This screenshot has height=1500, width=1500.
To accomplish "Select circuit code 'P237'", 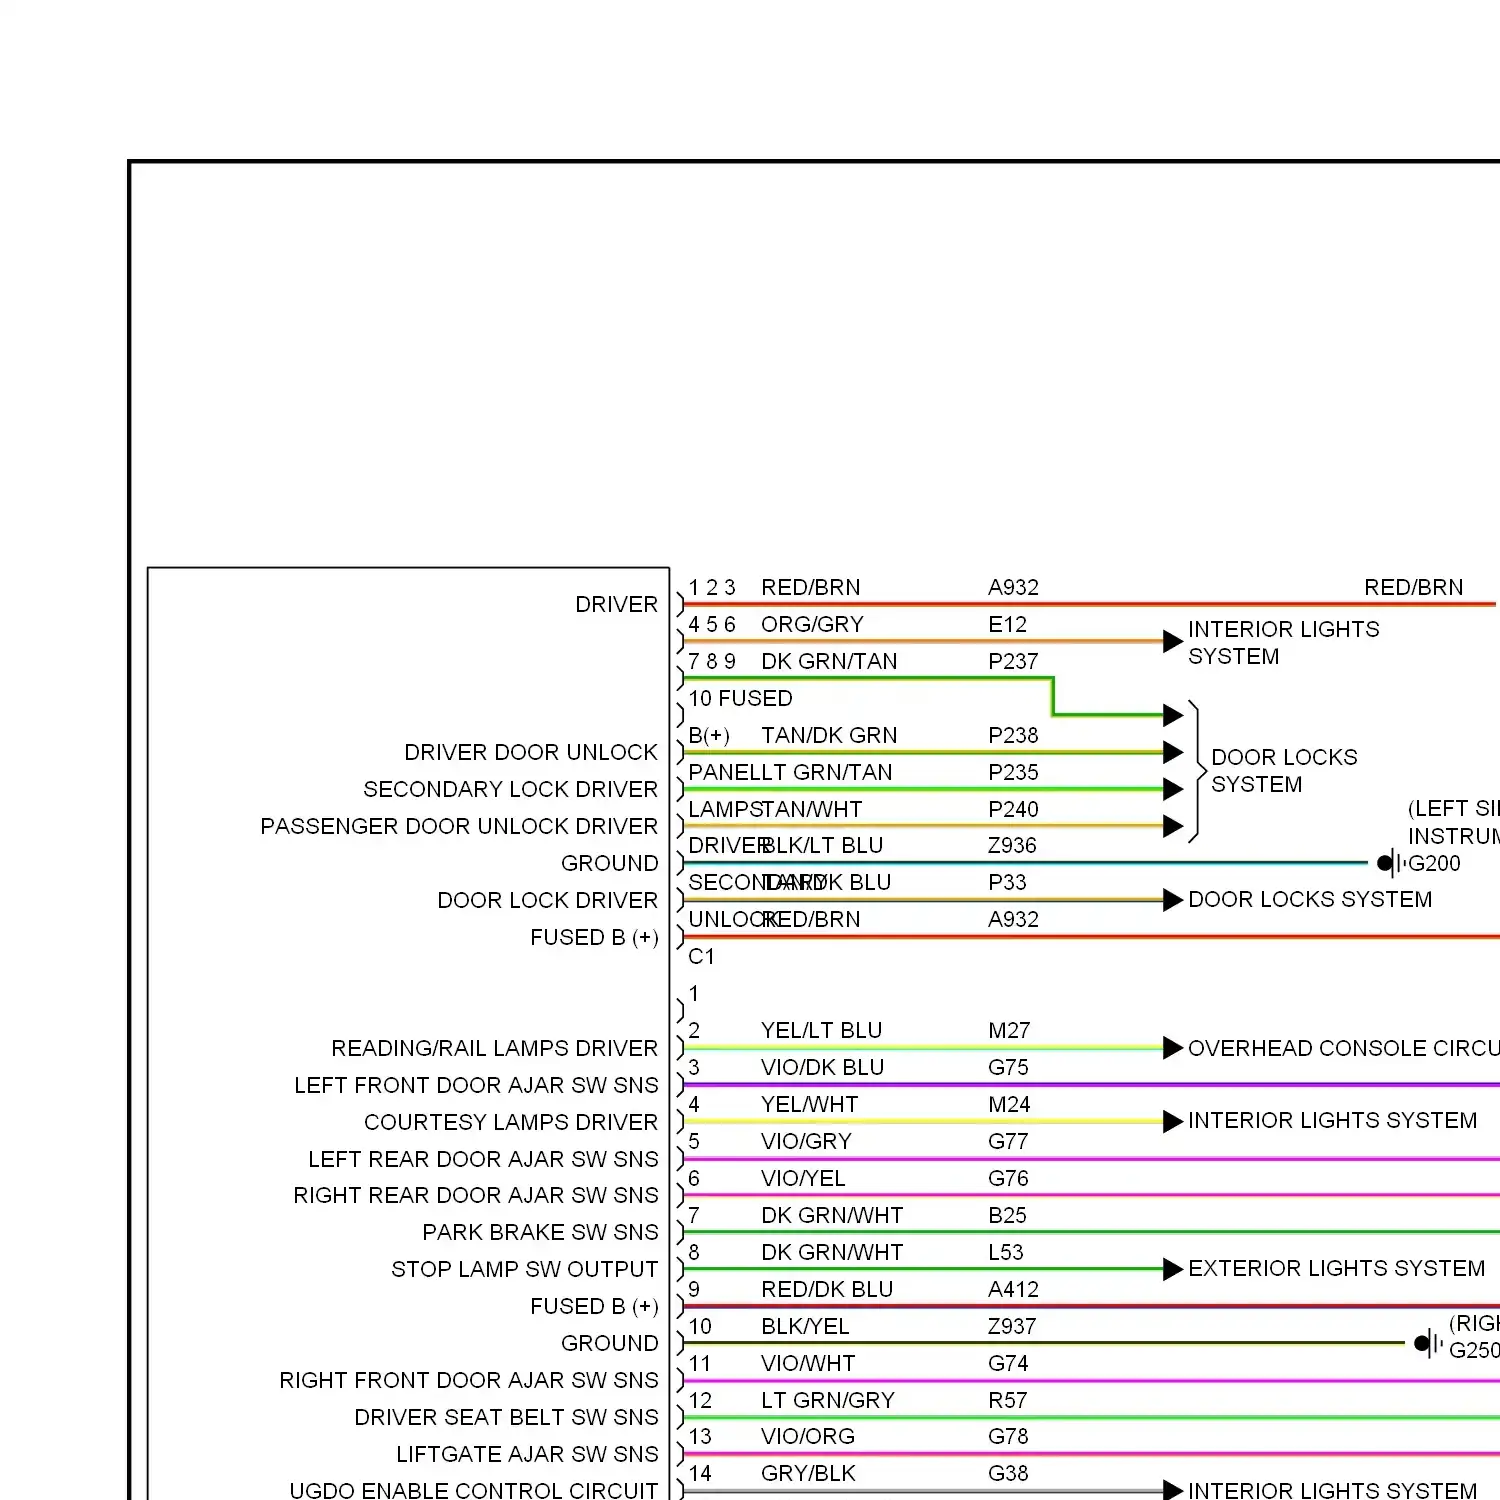I will 1013,661.
